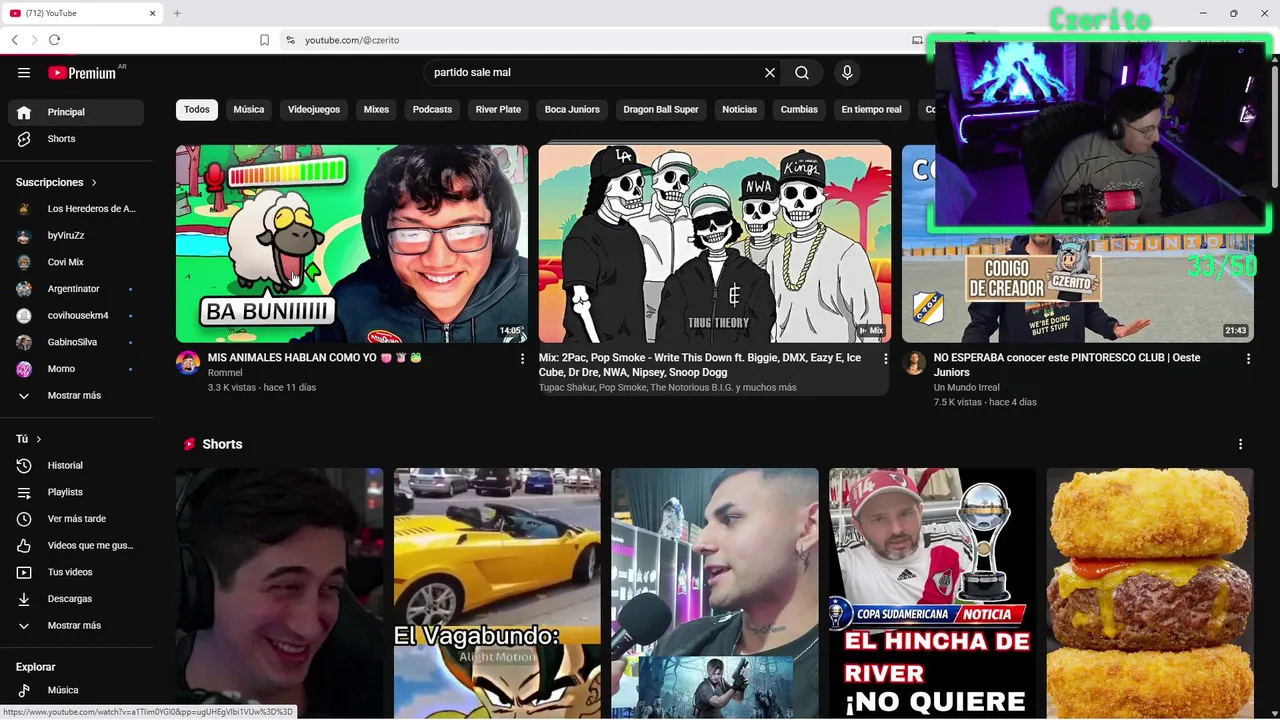
Task: Open NO ESPERABA conocer este PINTORESCO CLUB
Action: point(1067,365)
